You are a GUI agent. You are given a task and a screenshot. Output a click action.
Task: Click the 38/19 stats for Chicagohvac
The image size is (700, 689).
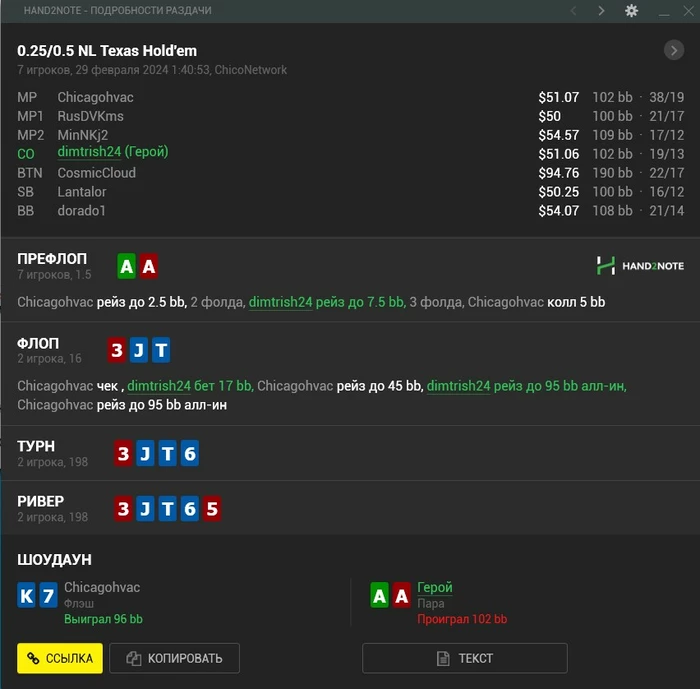667,97
